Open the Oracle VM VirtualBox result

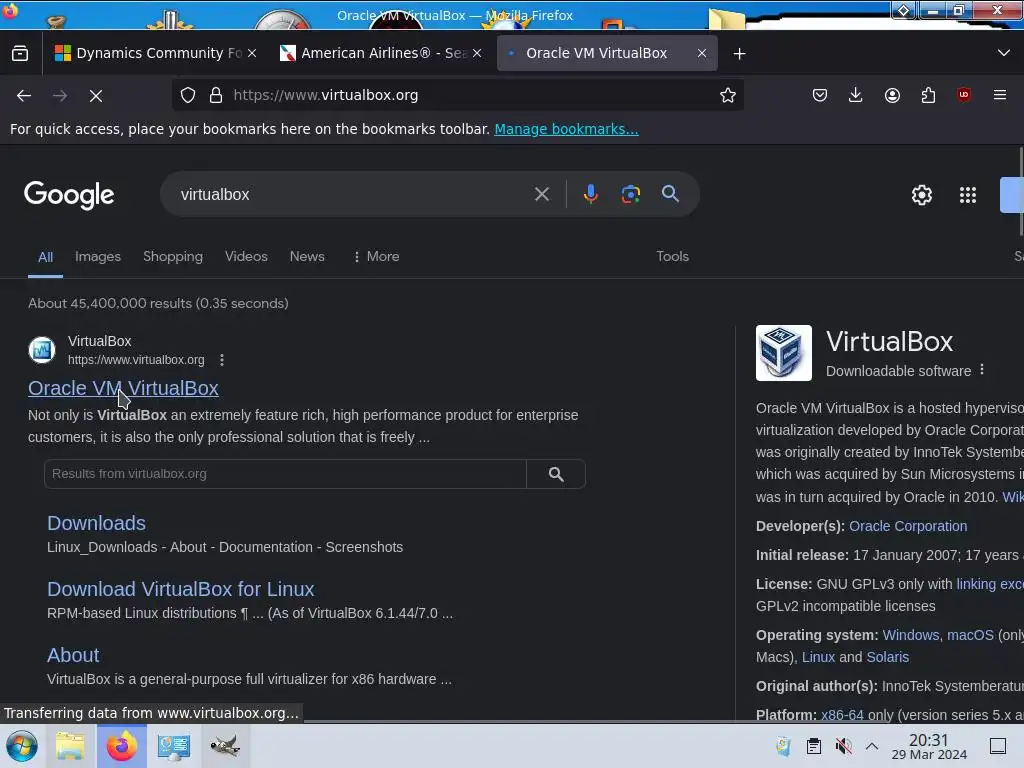(x=123, y=388)
